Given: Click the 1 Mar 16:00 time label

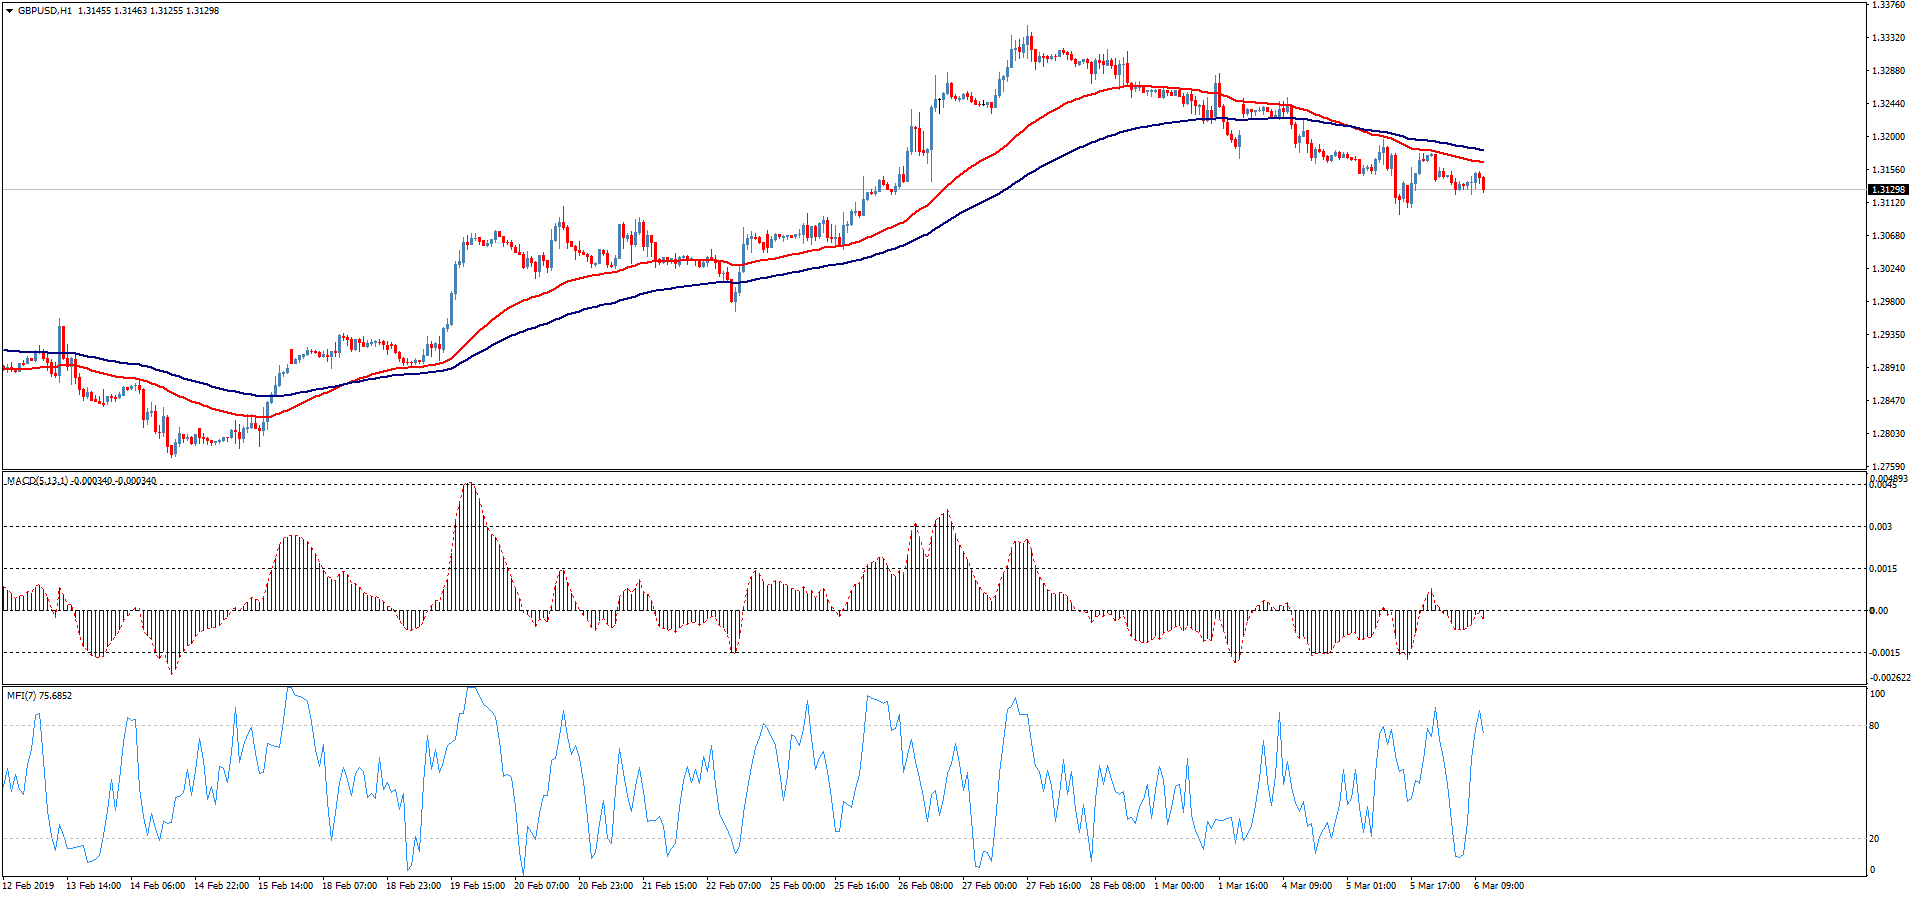Looking at the screenshot, I should point(1243,886).
